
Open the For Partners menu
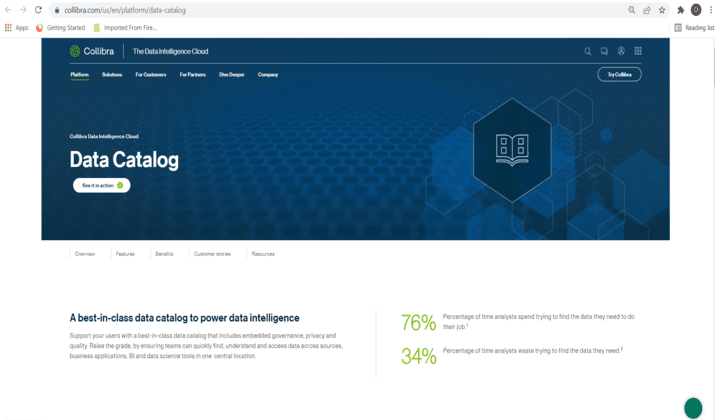192,75
